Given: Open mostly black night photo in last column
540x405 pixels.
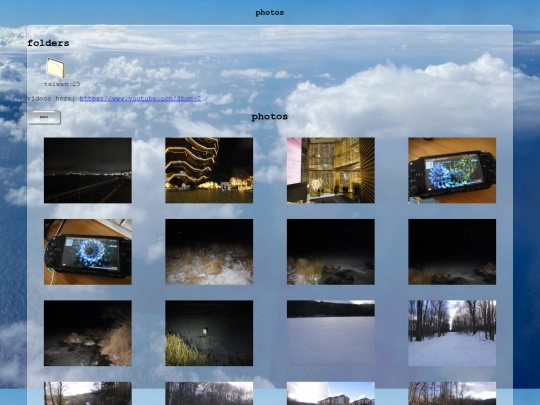Looking at the screenshot, I should pos(452,252).
